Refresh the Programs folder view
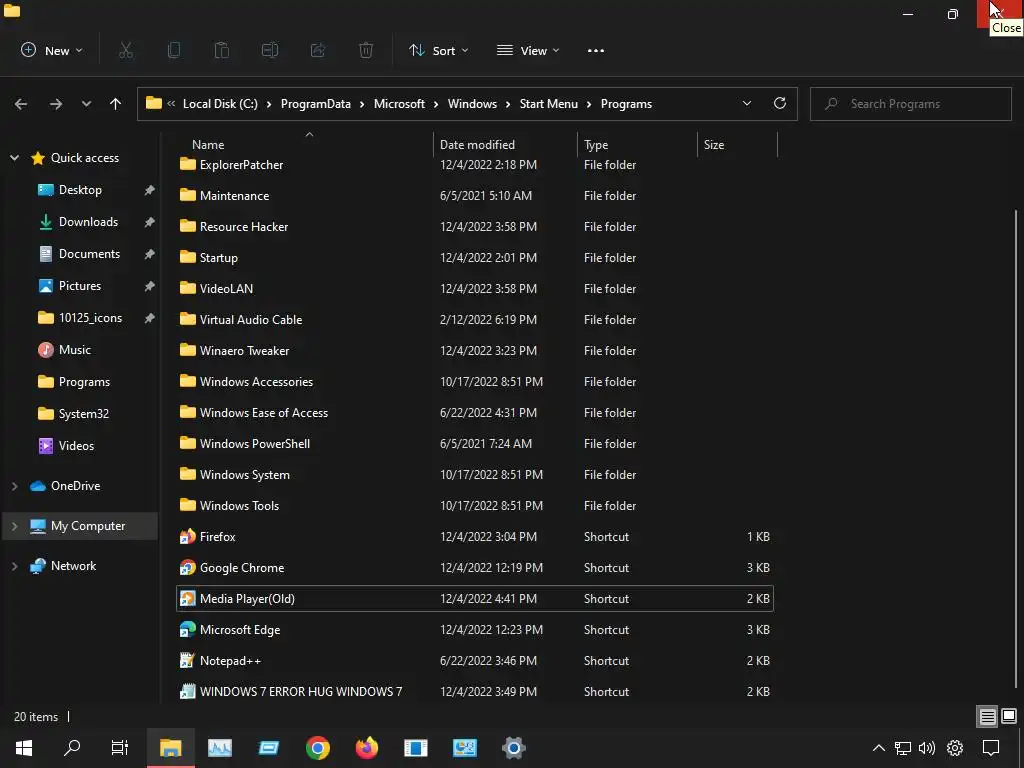Screen dimensions: 1024x768 [x=780, y=103]
